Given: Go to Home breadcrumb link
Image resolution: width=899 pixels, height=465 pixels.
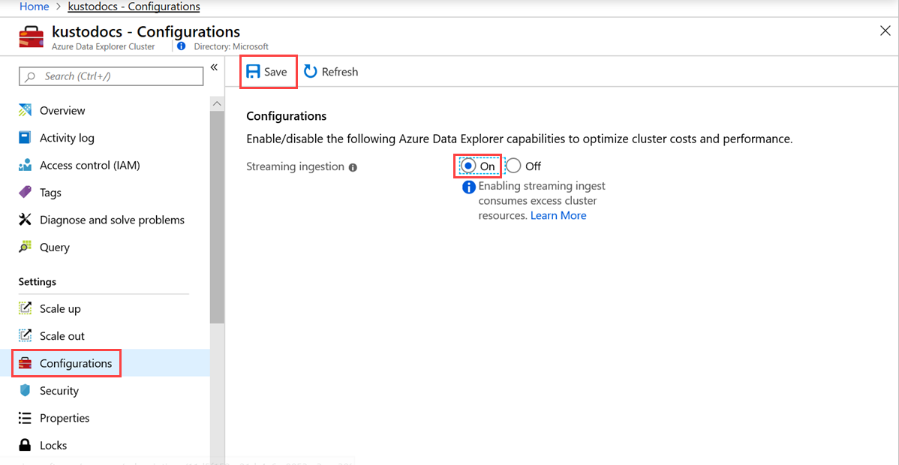Looking at the screenshot, I should [x=33, y=7].
